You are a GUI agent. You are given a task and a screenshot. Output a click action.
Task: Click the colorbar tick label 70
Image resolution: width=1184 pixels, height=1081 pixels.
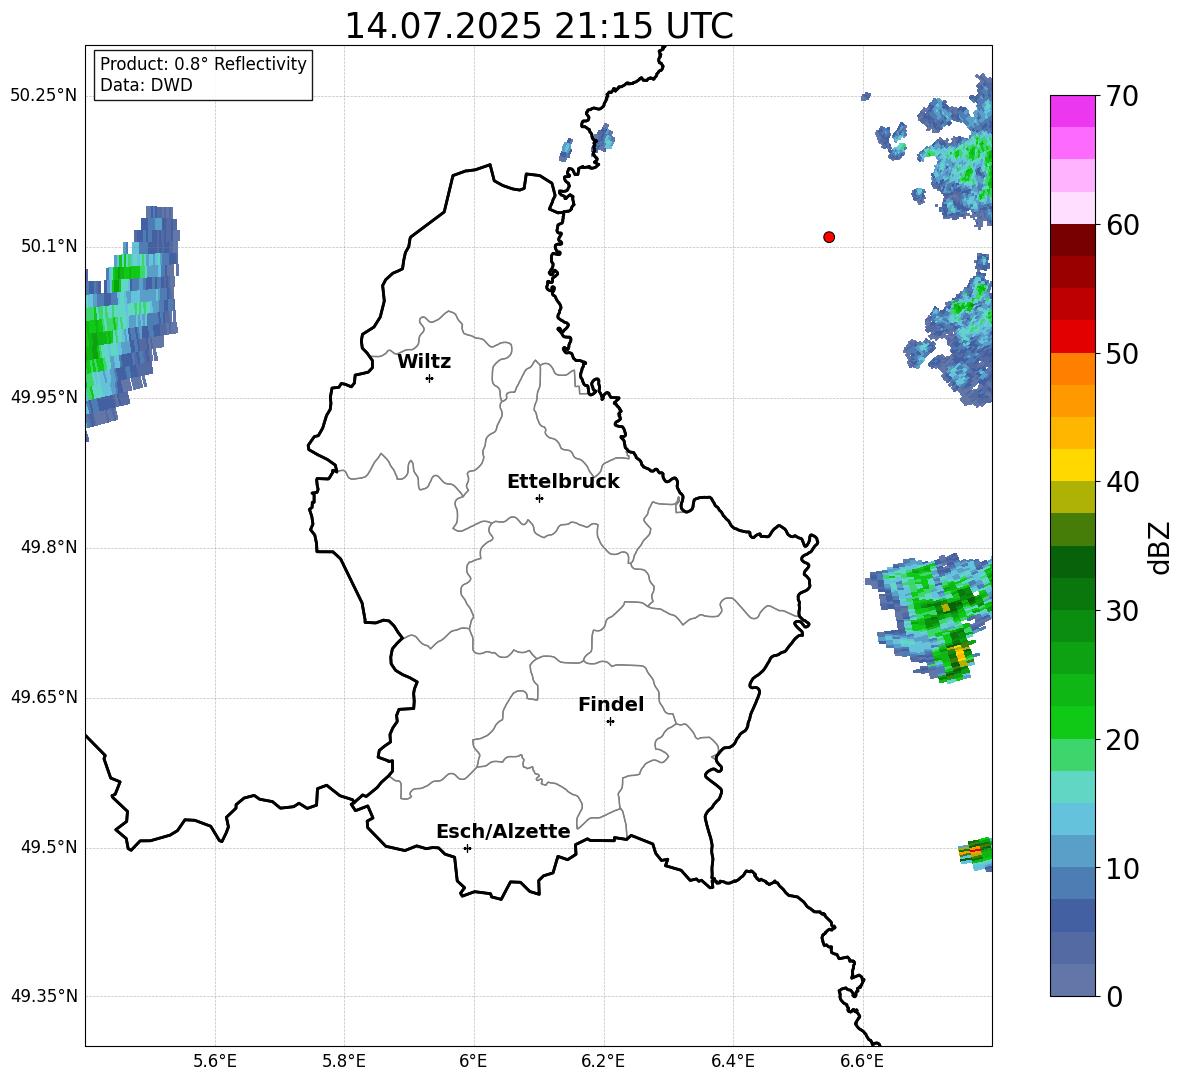[1122, 97]
